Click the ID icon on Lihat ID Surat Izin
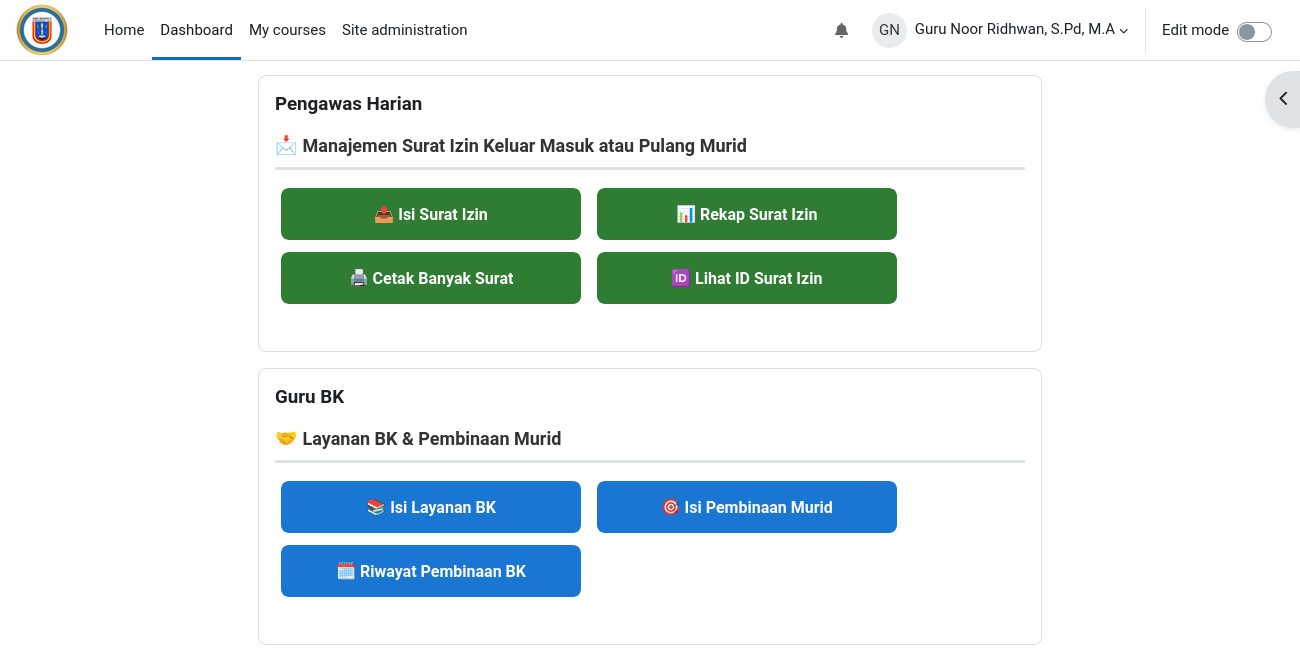This screenshot has width=1300, height=651. pyautogui.click(x=680, y=278)
